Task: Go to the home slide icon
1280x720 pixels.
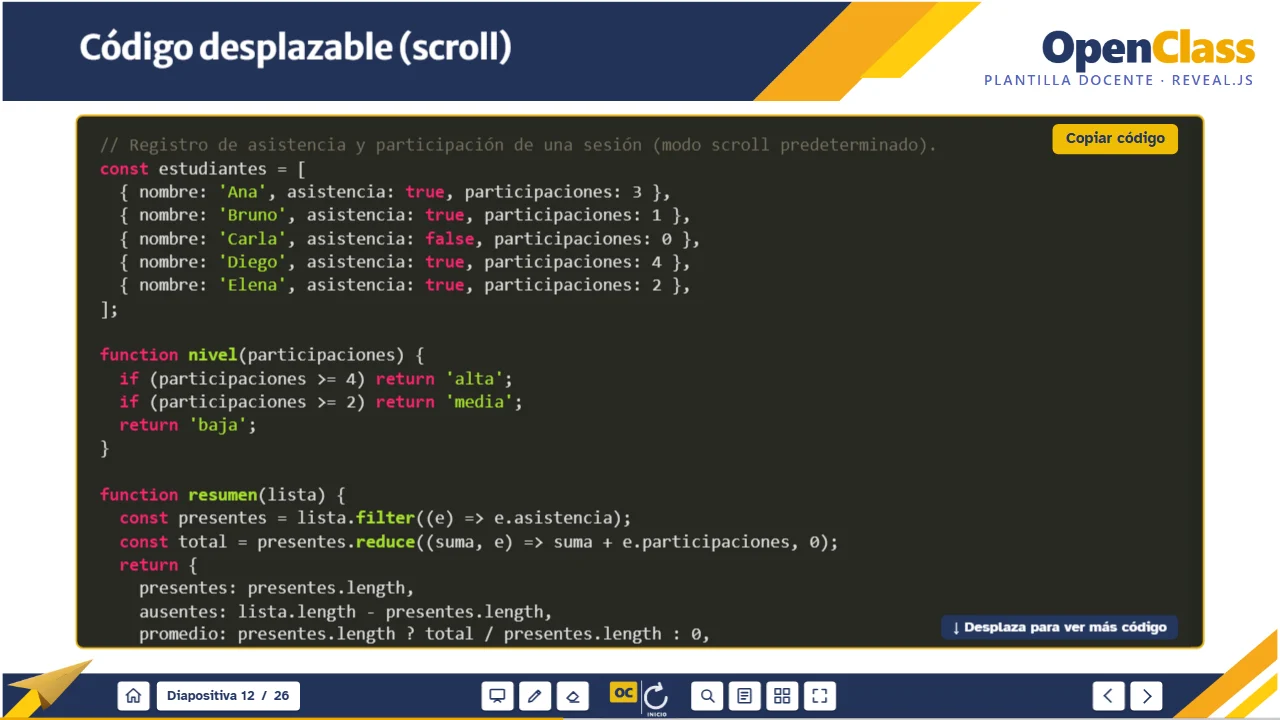Action: (133, 696)
